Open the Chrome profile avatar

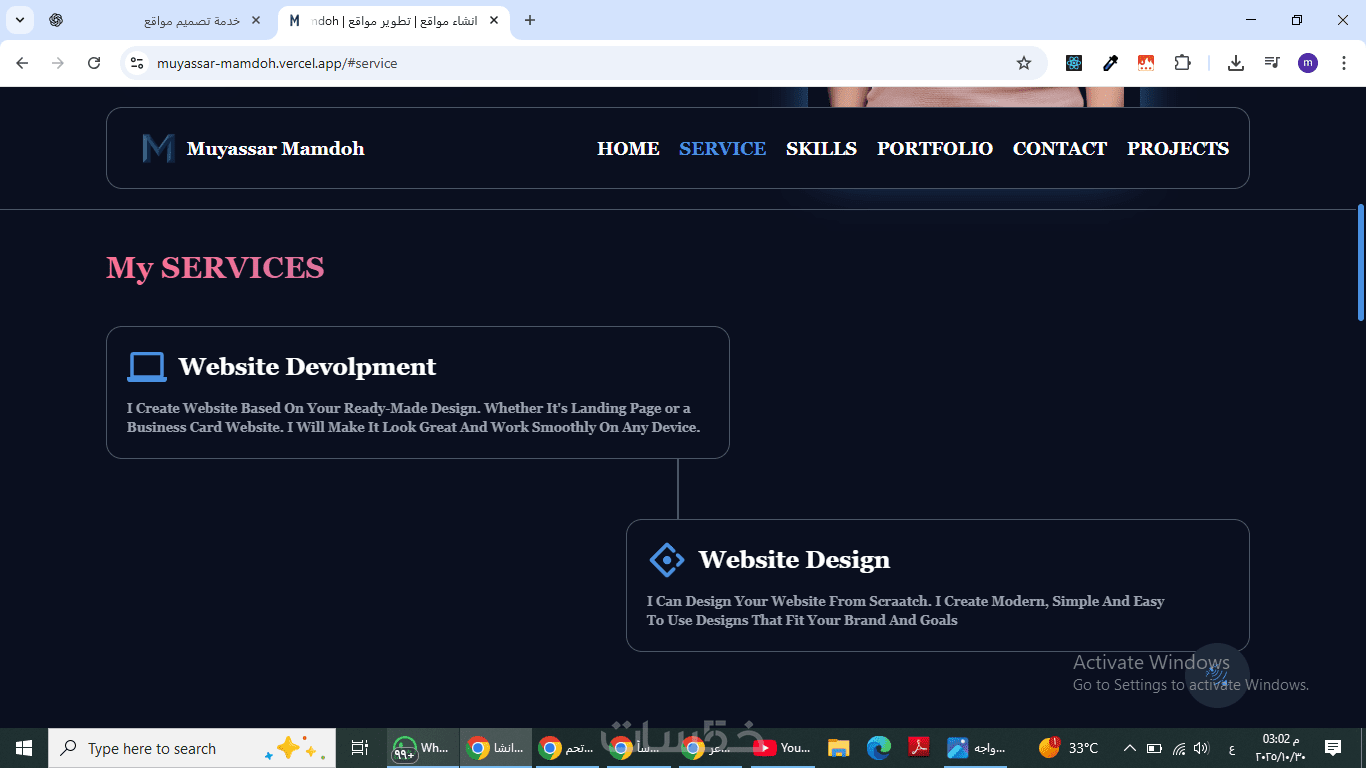pos(1308,63)
